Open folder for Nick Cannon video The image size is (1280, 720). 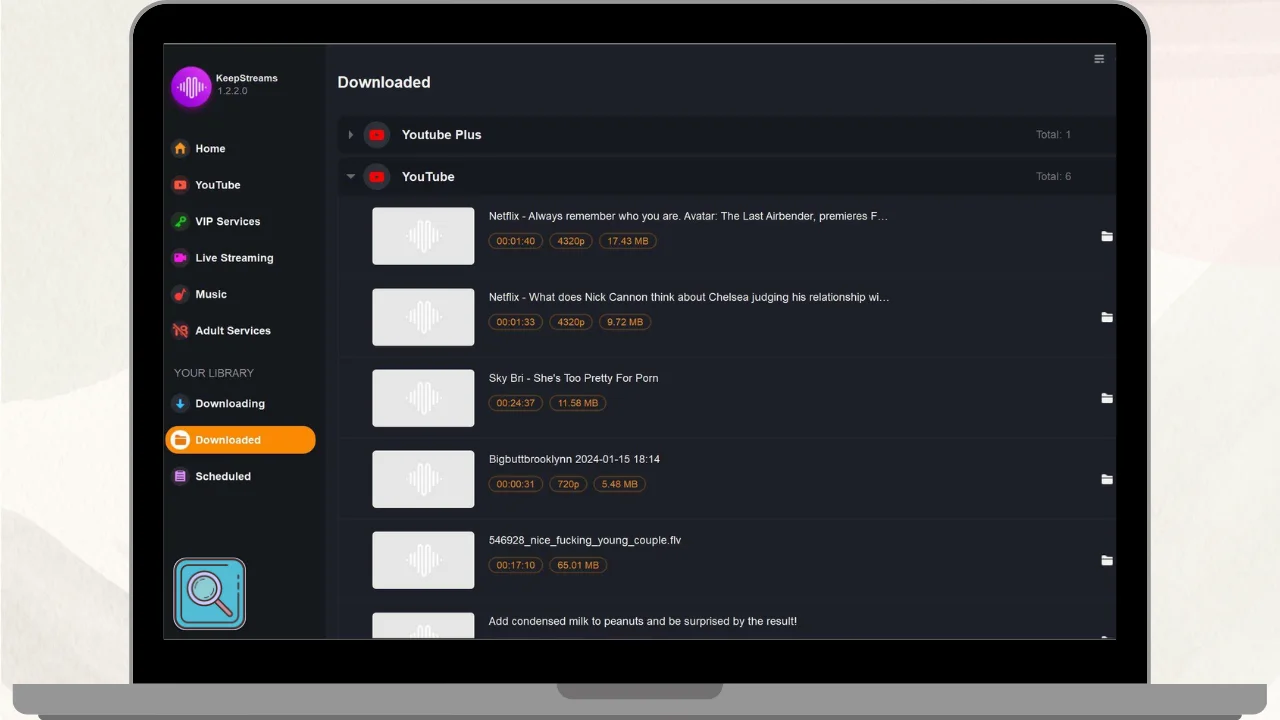coord(1107,318)
